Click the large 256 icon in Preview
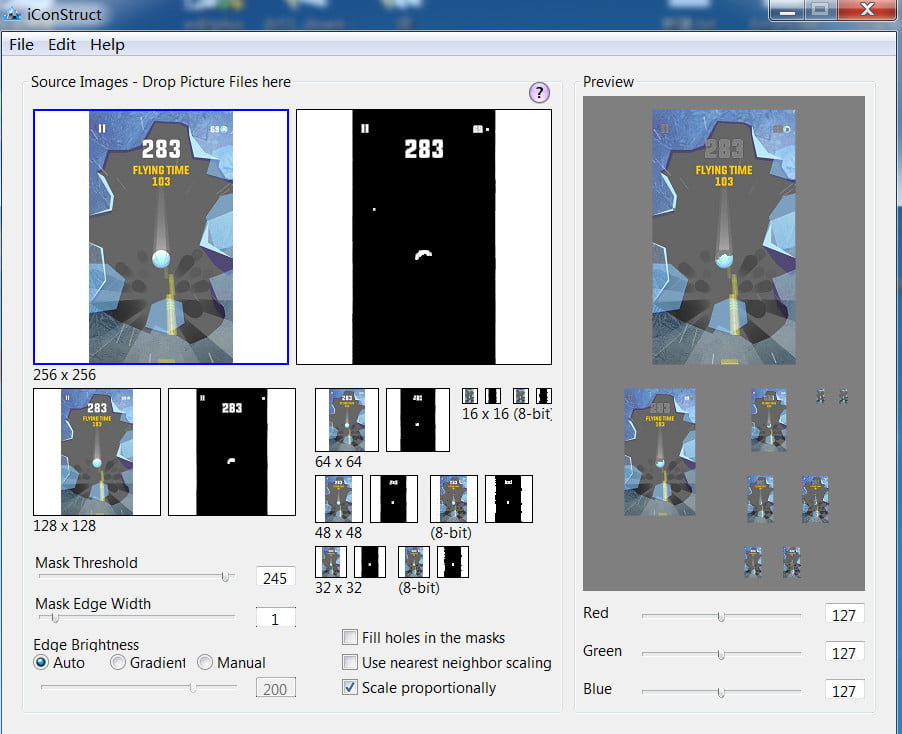Viewport: 902px width, 734px height. pos(724,237)
